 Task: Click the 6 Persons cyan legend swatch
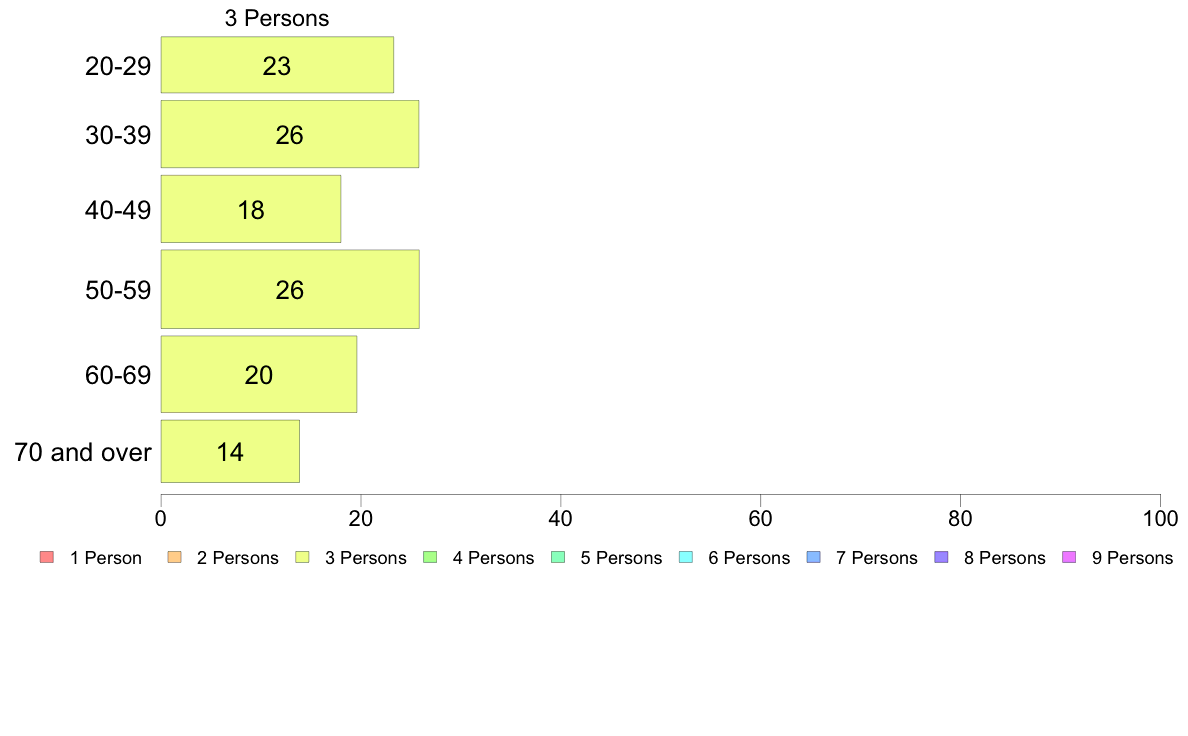coord(686,557)
